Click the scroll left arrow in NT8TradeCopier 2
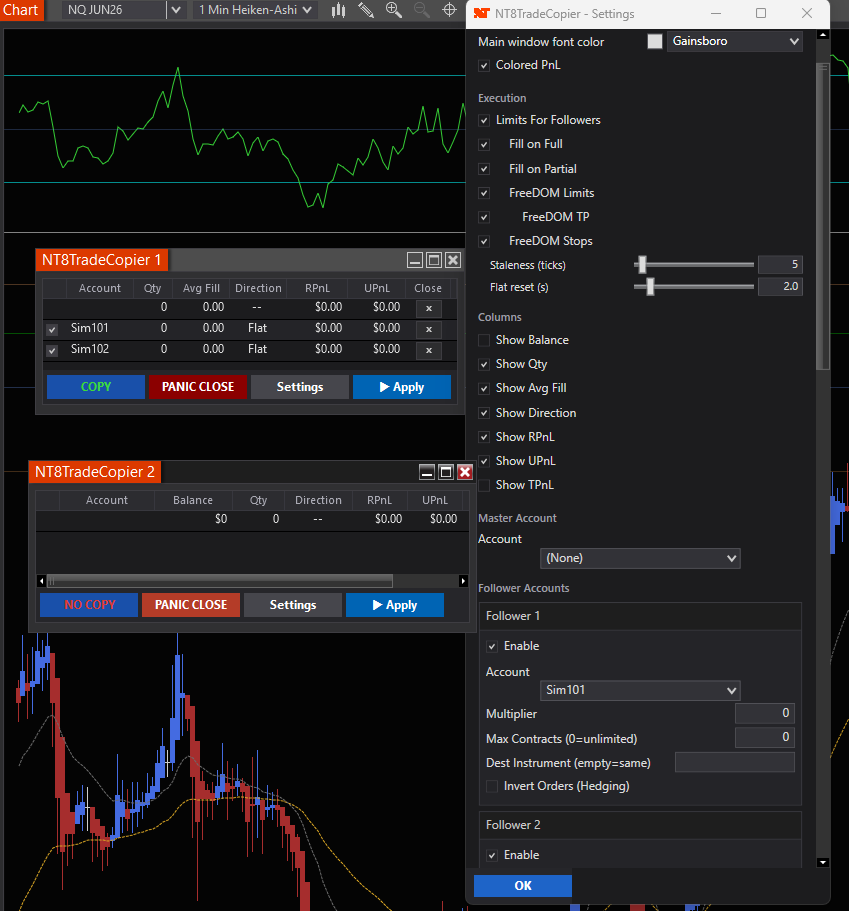 coord(41,581)
